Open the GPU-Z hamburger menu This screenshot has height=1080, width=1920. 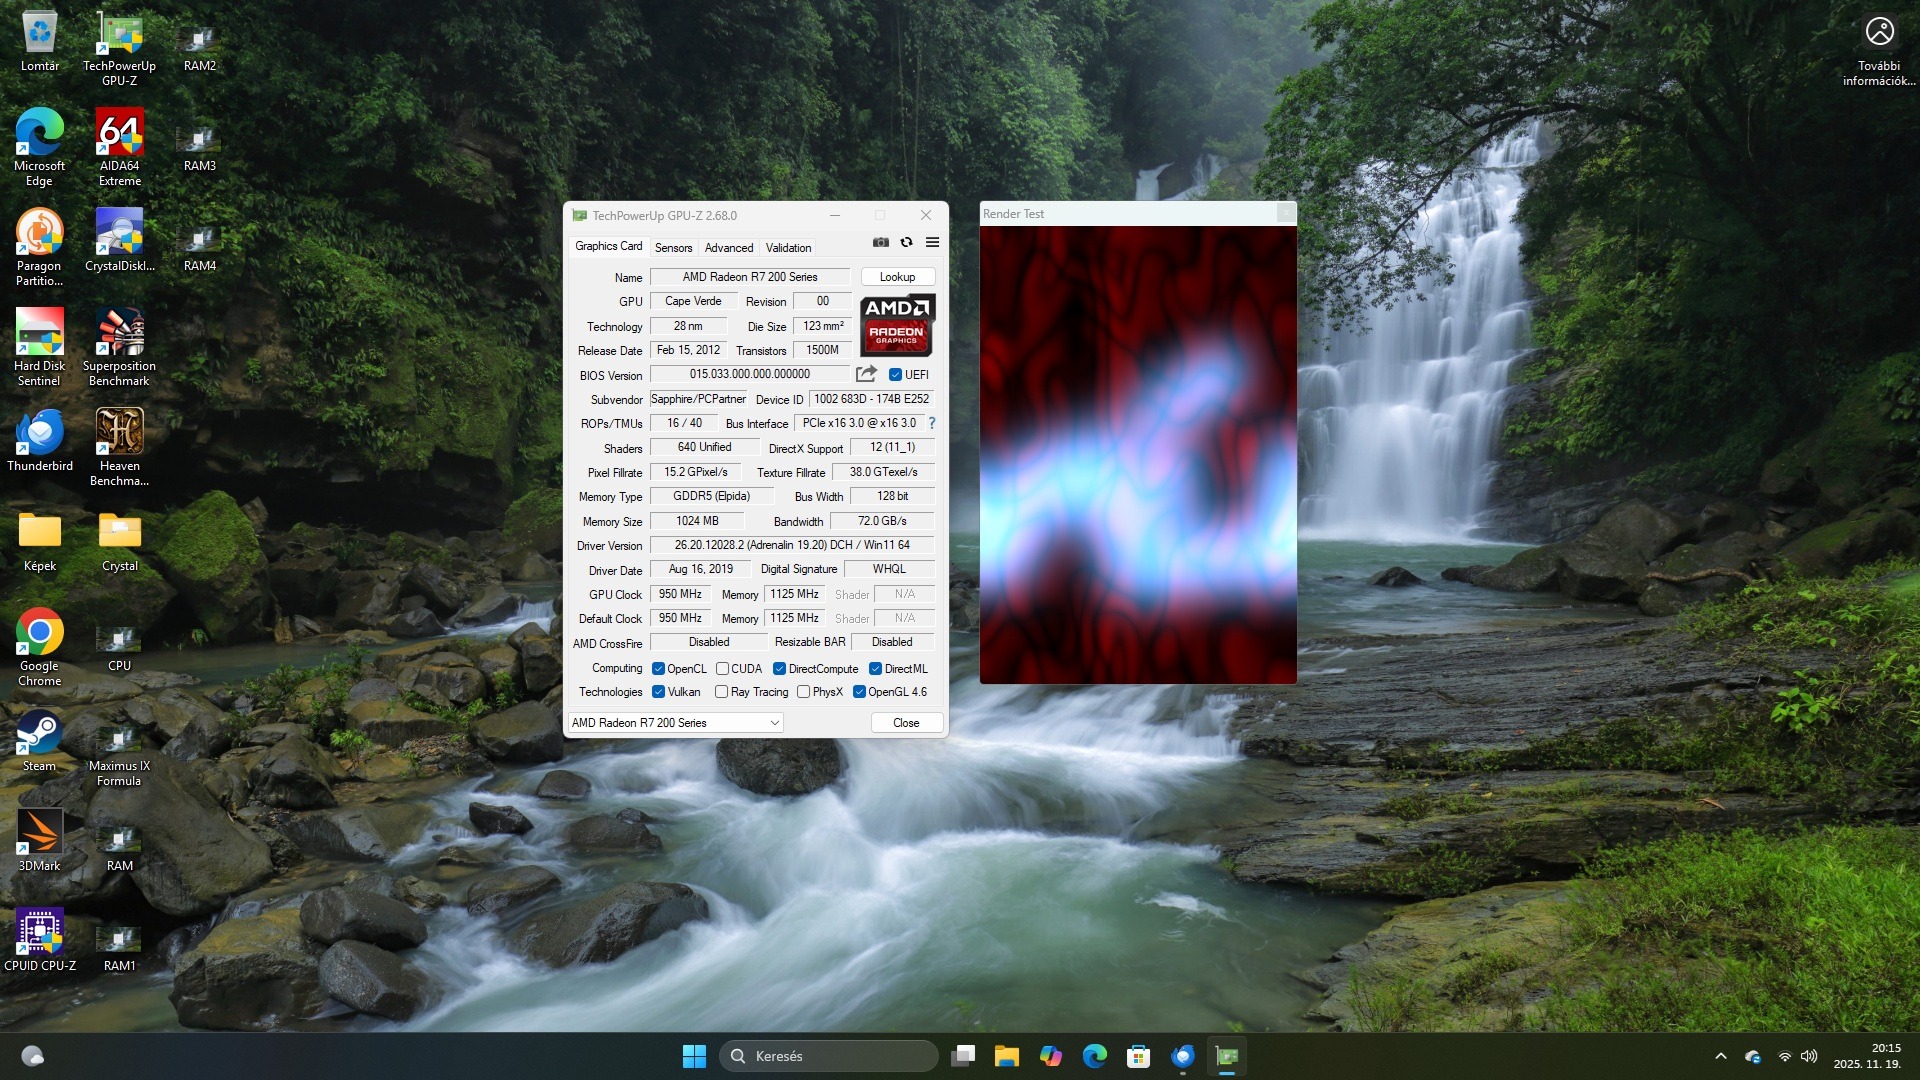[x=932, y=242]
